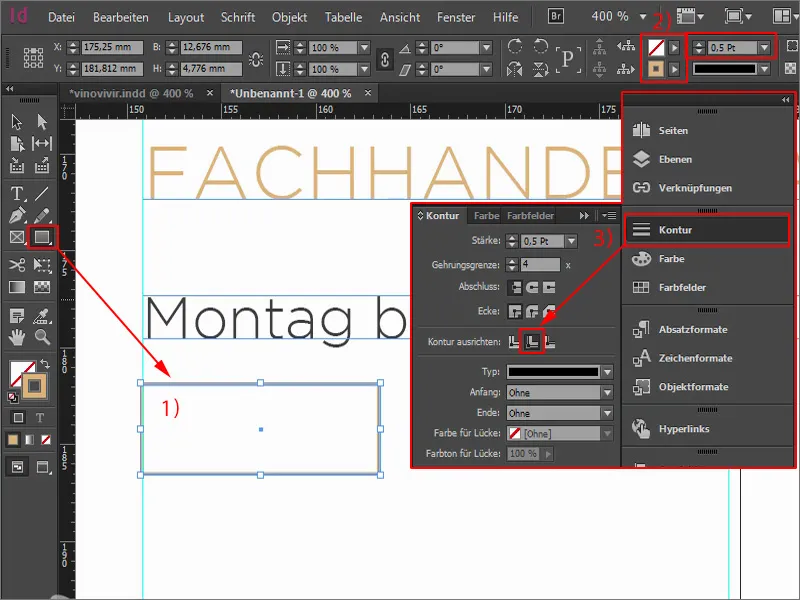
Task: Align stroke to center
Action: point(514,342)
